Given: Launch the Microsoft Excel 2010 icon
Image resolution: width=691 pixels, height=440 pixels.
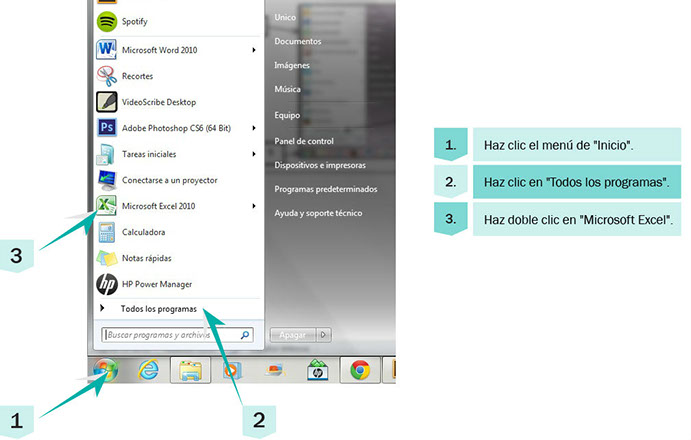Looking at the screenshot, I should (107, 206).
